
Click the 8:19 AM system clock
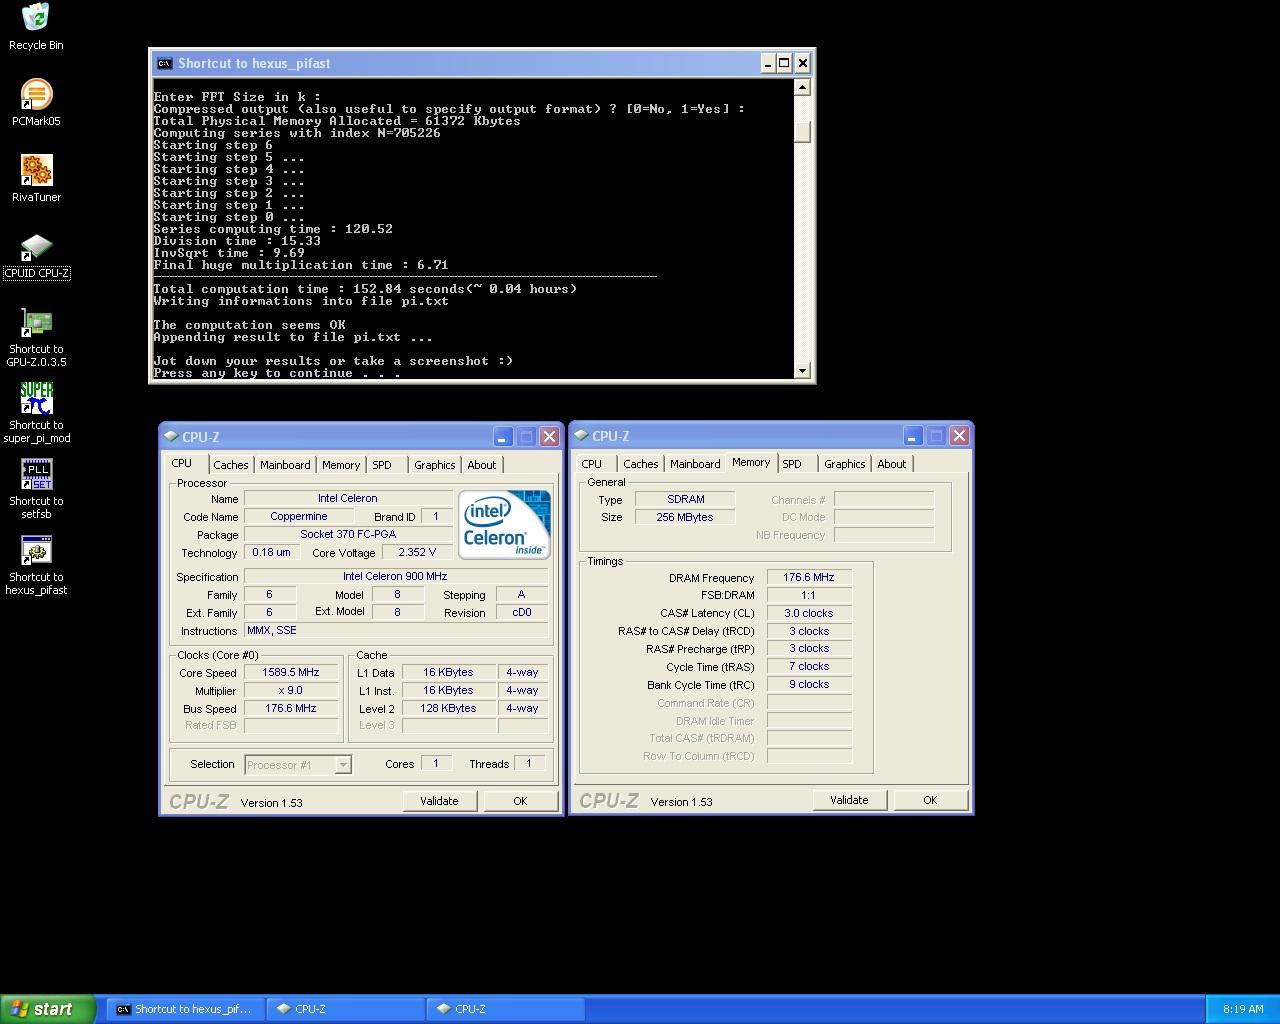(x=1243, y=1009)
